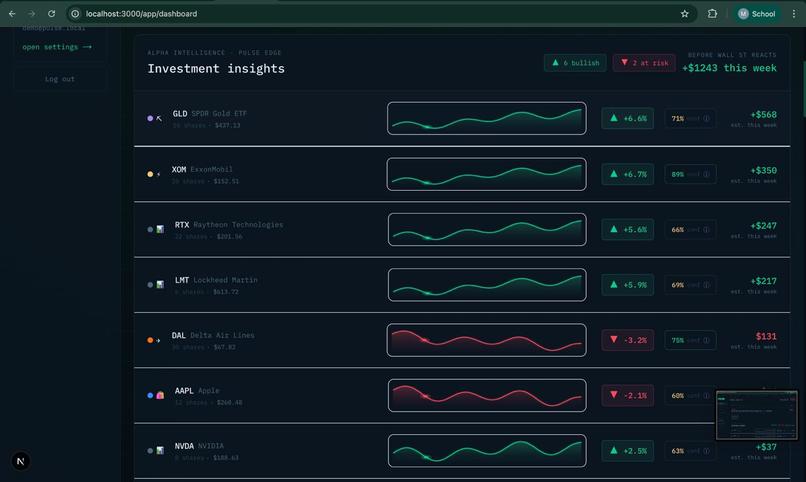806x482 pixels.
Task: Click the Investment insights heading
Action: [216, 68]
